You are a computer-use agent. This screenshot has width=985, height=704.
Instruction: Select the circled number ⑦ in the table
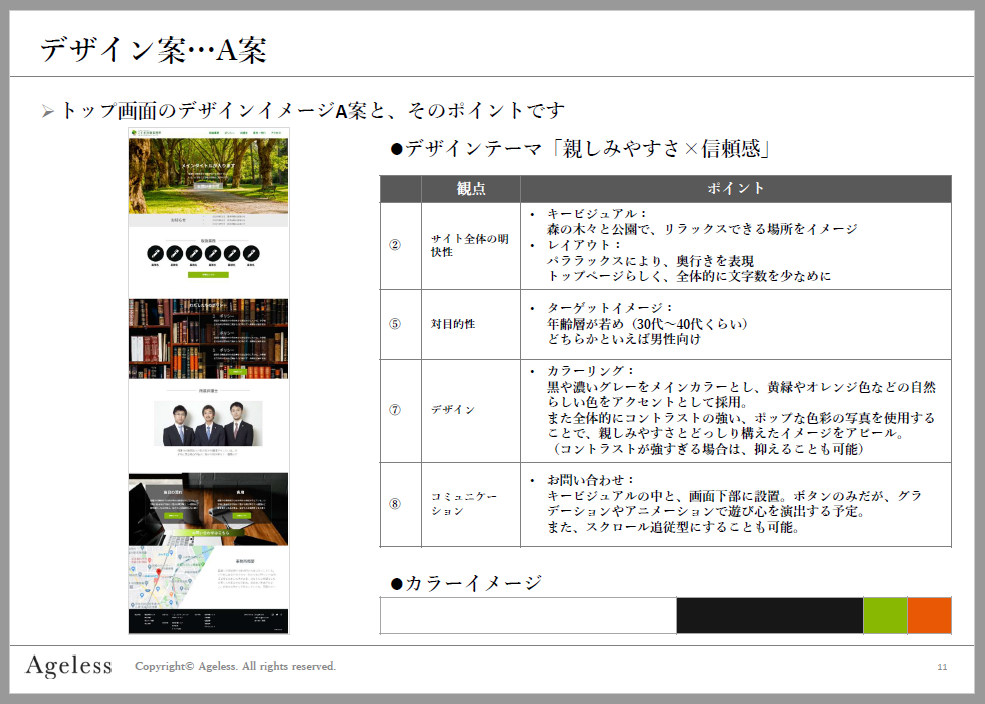coord(395,410)
